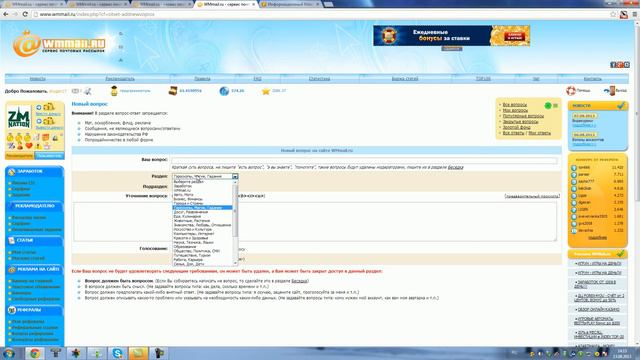
Task: Switch to the last open browser tab
Action: click(291, 4)
